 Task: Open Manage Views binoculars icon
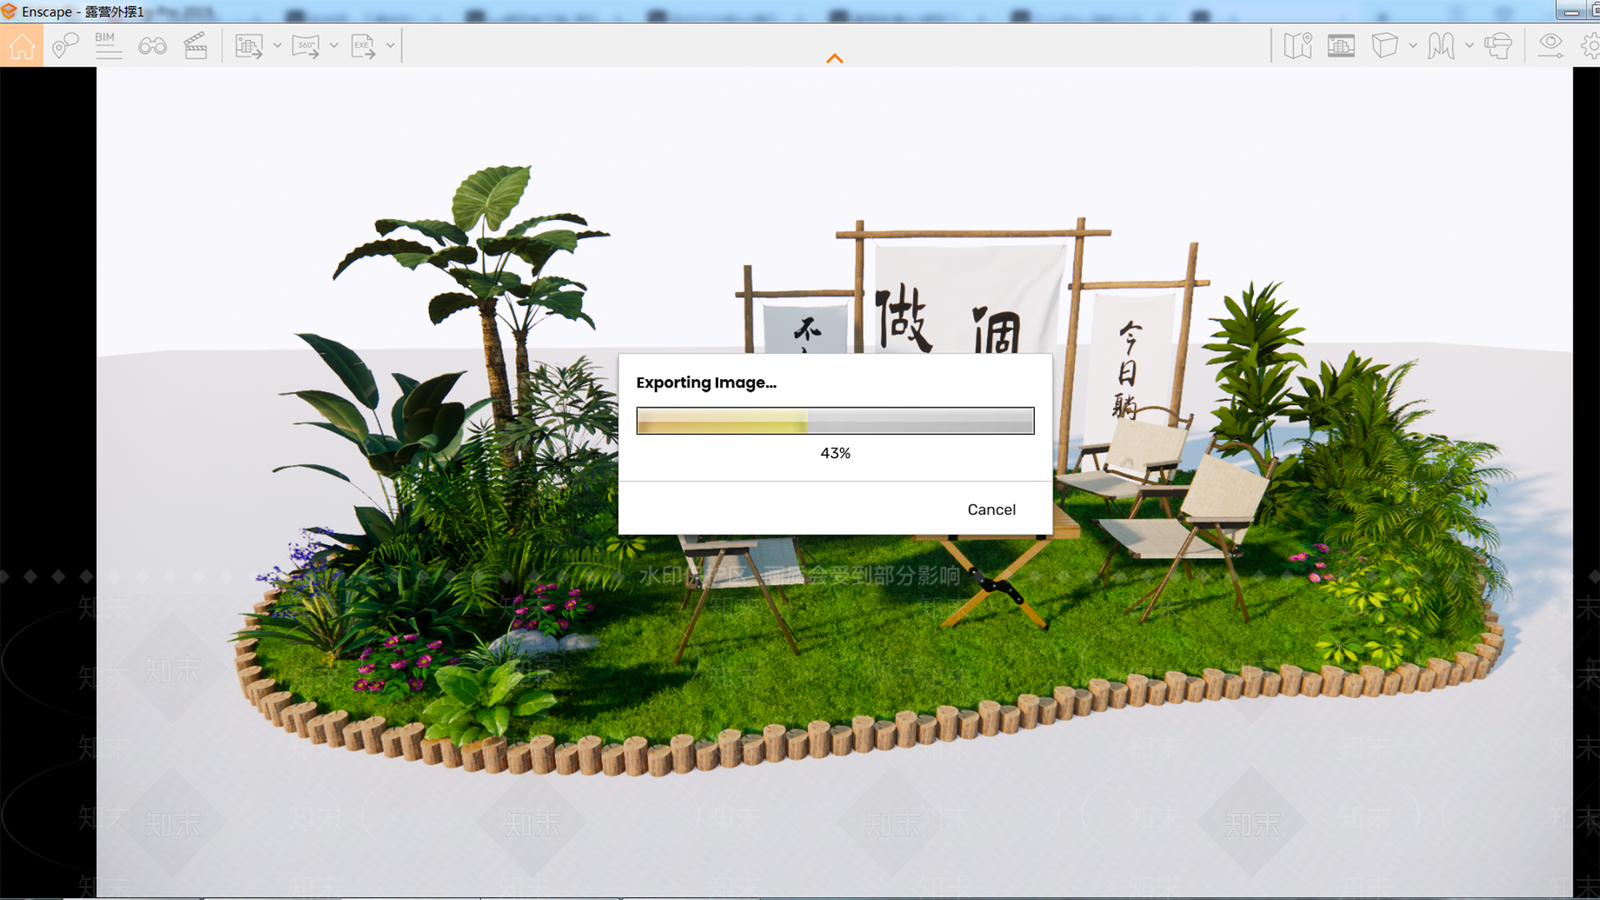152,46
